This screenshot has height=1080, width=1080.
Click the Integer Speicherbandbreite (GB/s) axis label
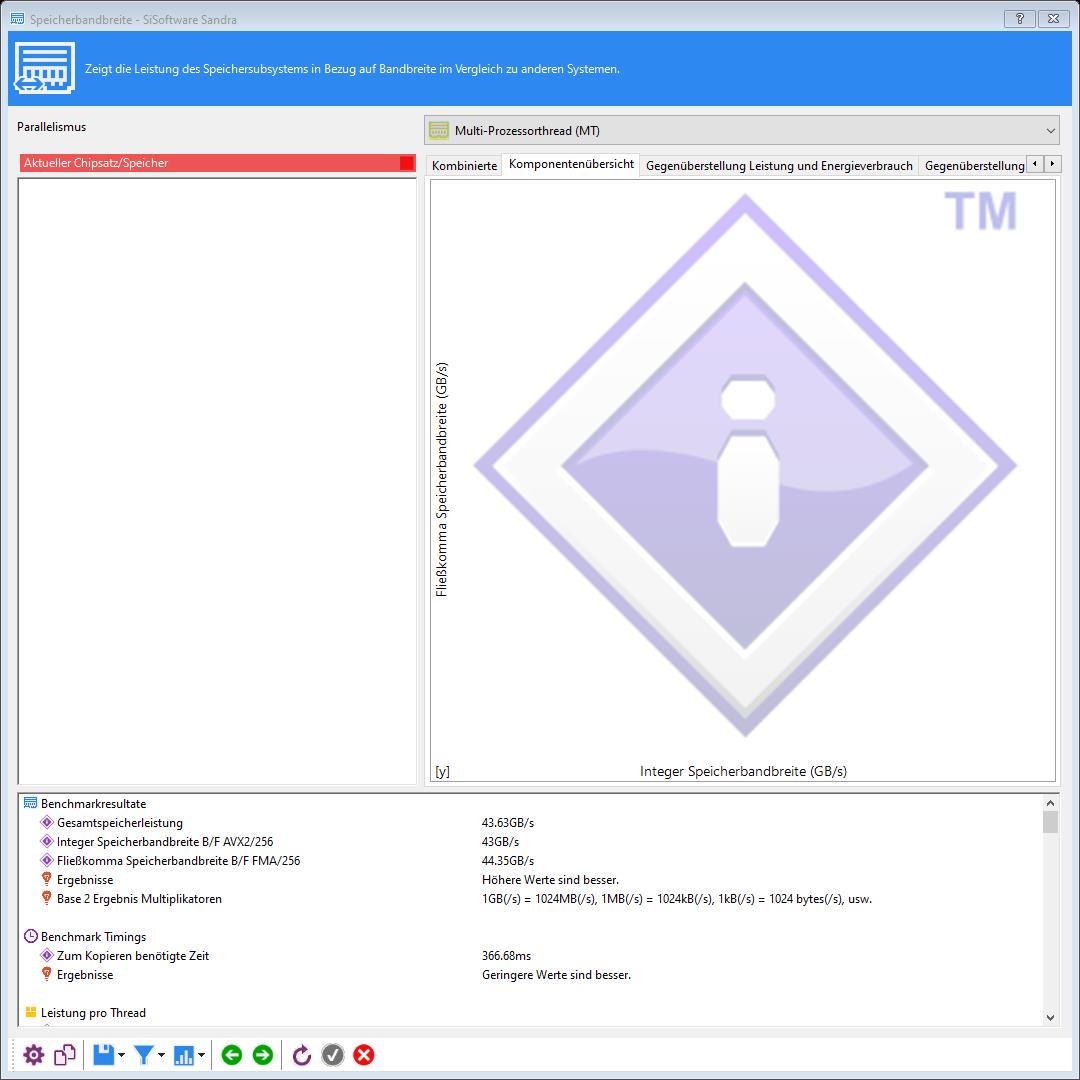[743, 771]
